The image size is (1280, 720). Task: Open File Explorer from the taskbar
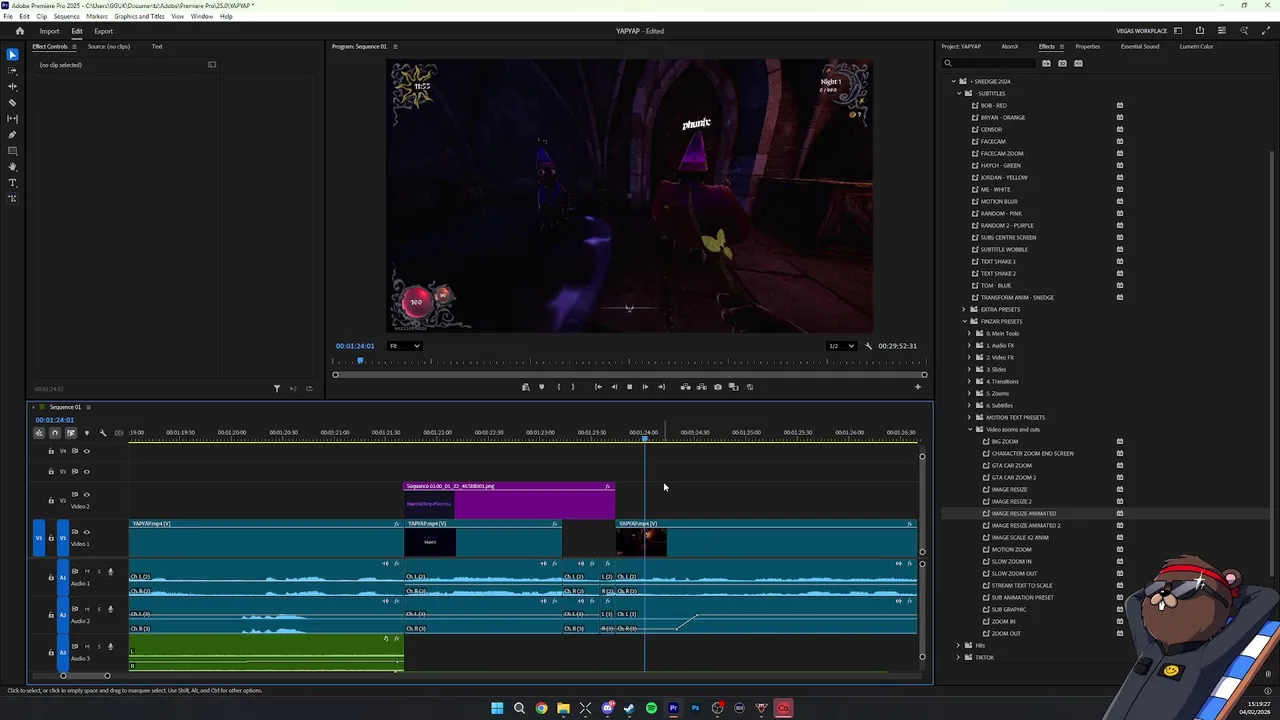(563, 708)
